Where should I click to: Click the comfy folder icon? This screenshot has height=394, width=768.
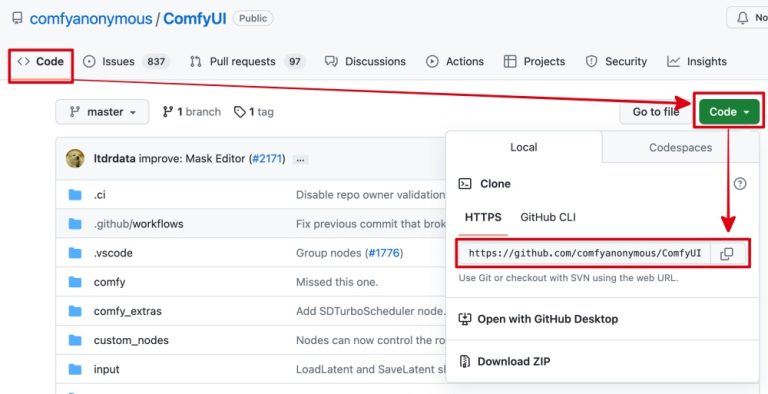75,282
